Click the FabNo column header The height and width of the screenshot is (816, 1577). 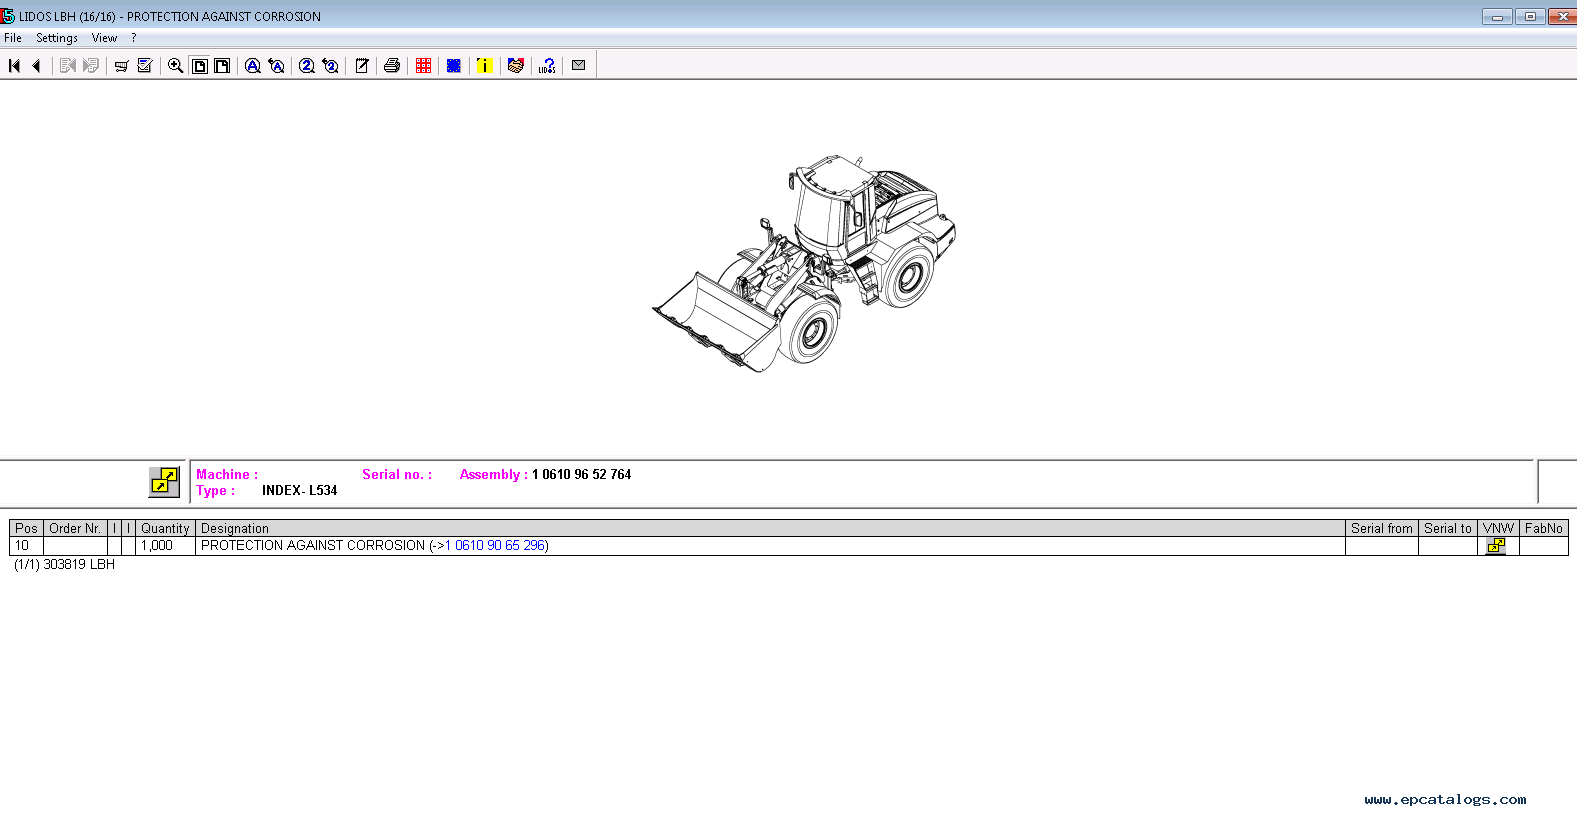click(1544, 528)
